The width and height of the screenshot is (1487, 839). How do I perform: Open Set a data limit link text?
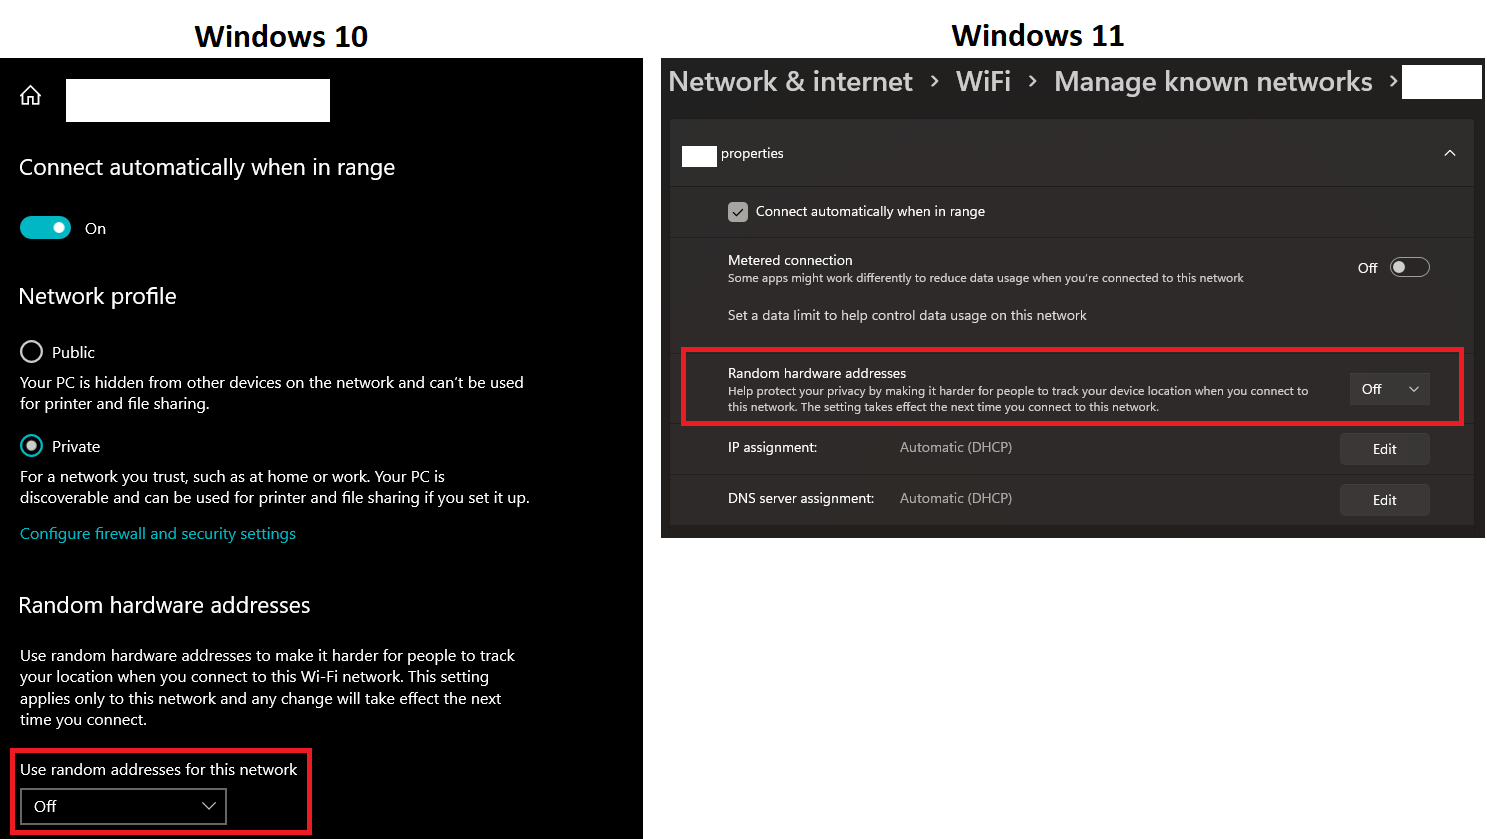907,315
